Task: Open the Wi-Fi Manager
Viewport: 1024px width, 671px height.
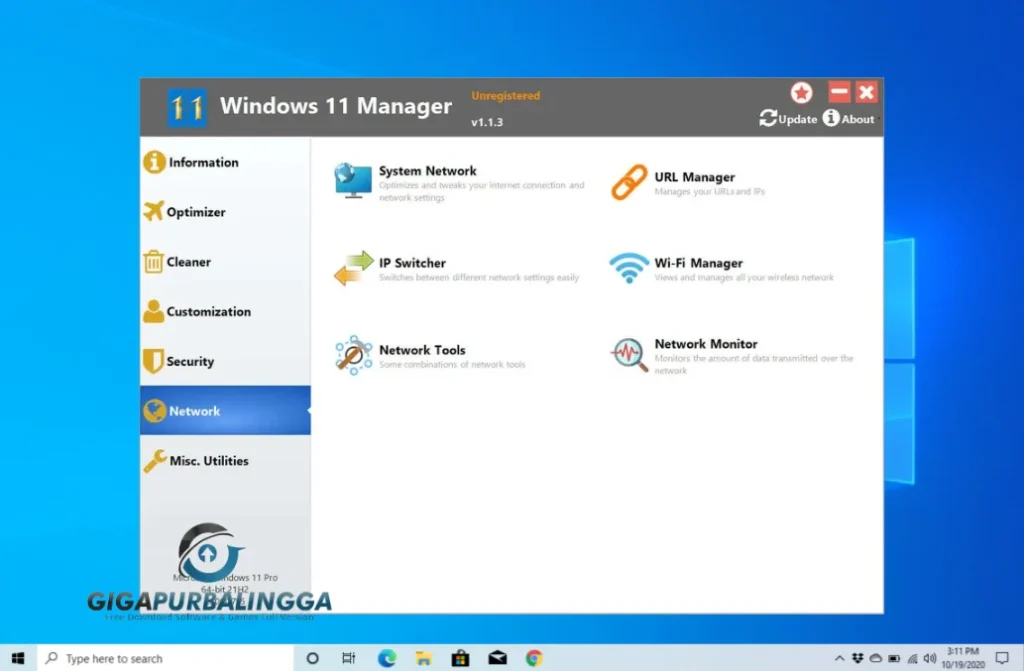Action: pos(697,265)
